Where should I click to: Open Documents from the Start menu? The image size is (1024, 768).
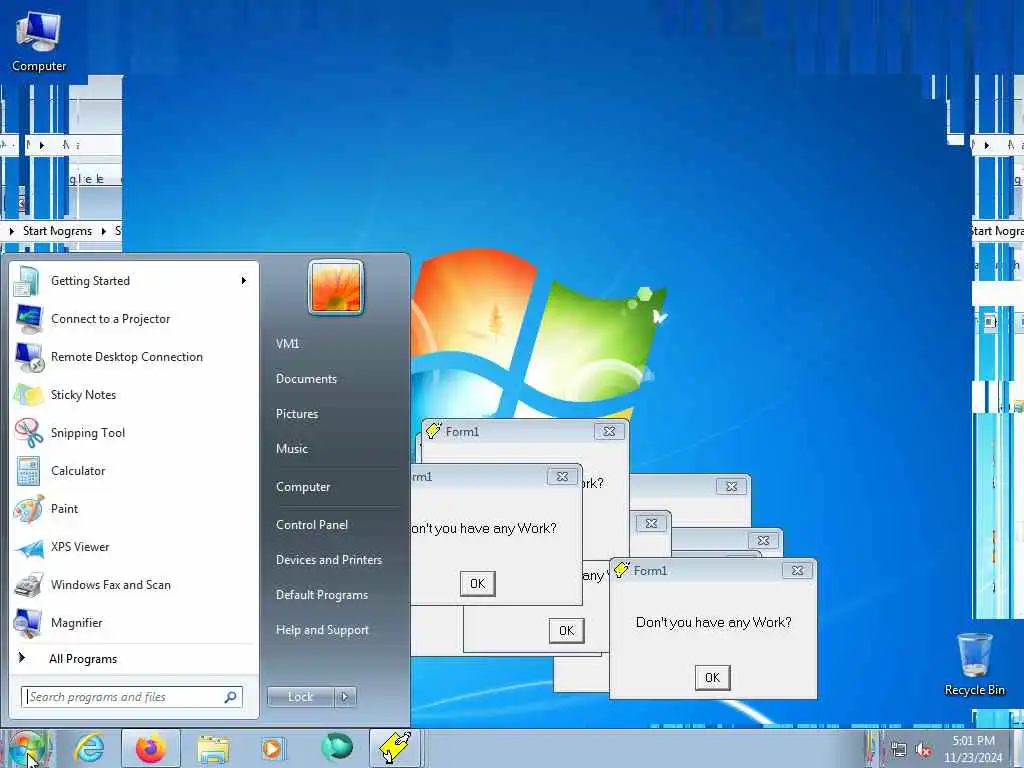[x=306, y=379]
